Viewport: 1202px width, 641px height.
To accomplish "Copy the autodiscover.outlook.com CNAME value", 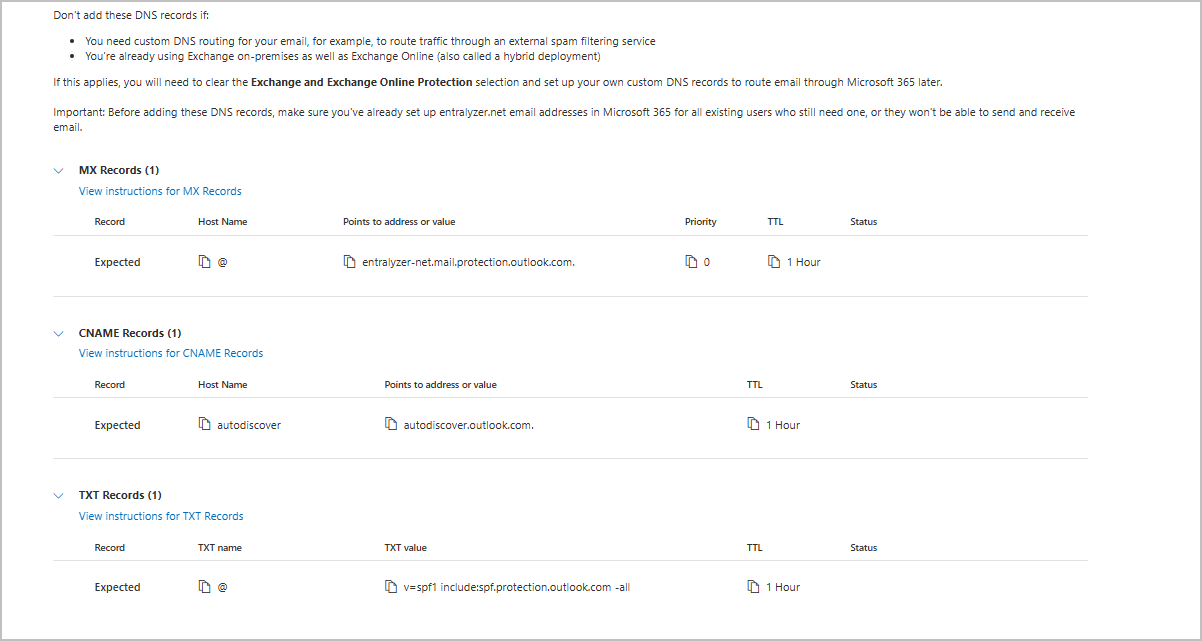I will tap(391, 424).
